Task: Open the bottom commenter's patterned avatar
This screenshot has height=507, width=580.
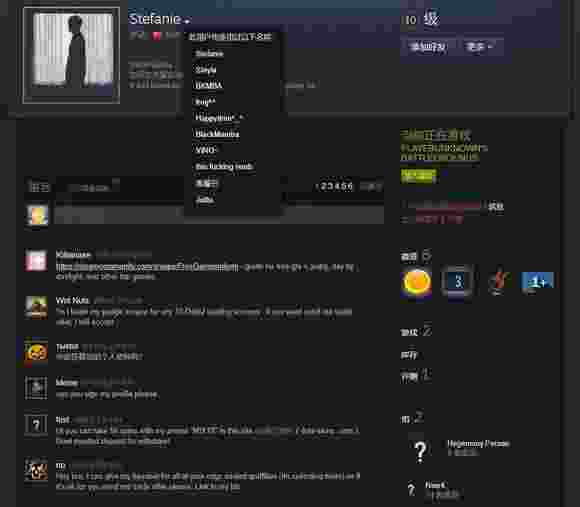Action: point(36,470)
